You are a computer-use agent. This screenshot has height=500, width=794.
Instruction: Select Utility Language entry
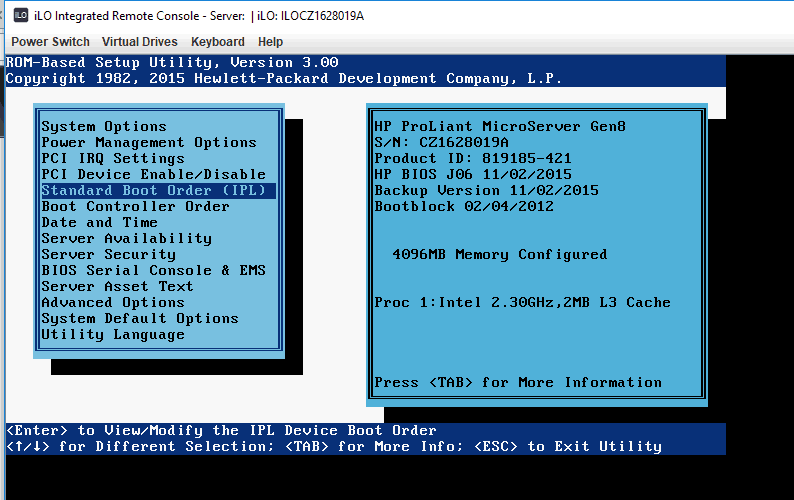pyautogui.click(x=113, y=335)
